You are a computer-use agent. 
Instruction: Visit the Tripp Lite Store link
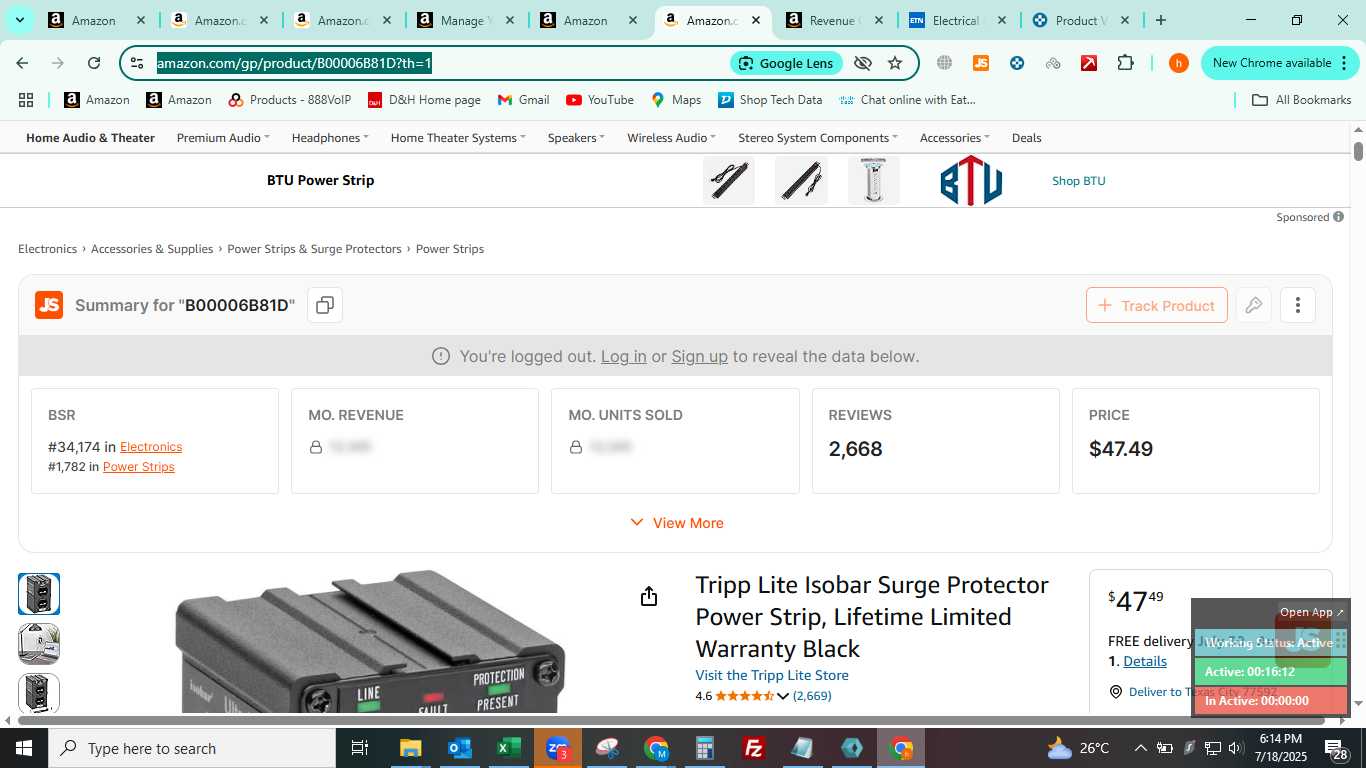[x=772, y=675]
